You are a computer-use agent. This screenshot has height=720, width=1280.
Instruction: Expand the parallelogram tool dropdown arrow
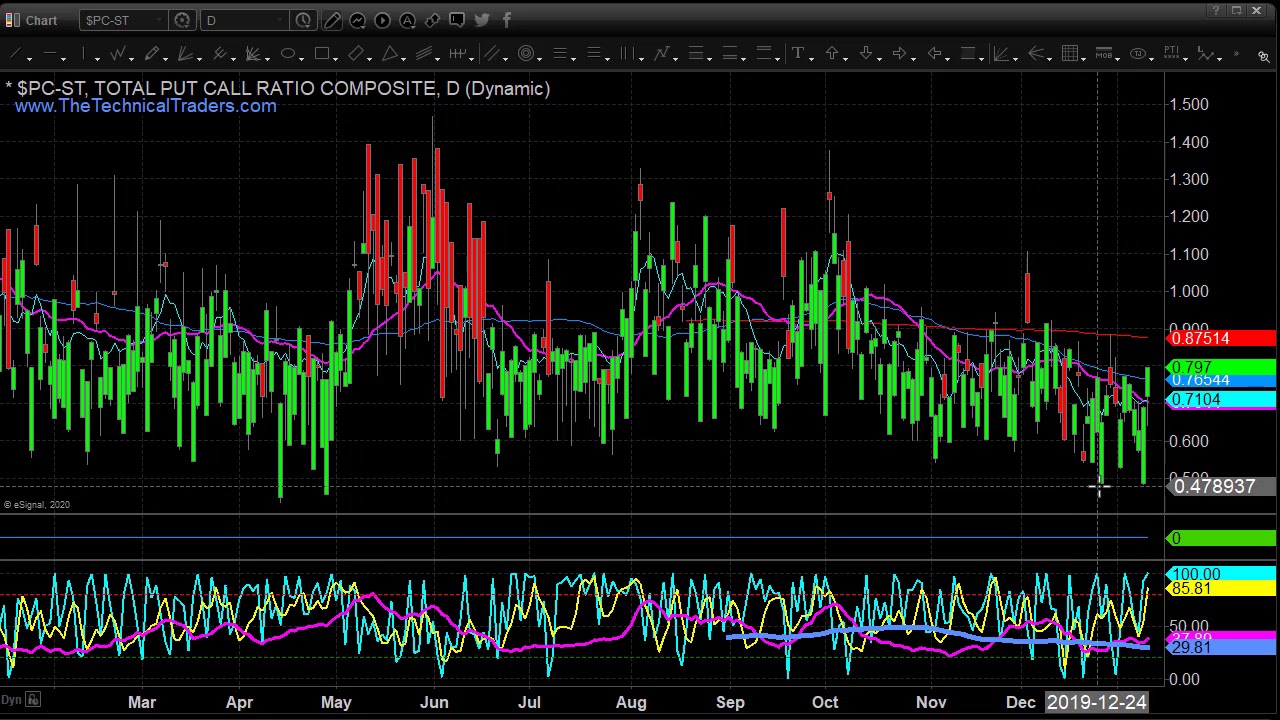(369, 59)
